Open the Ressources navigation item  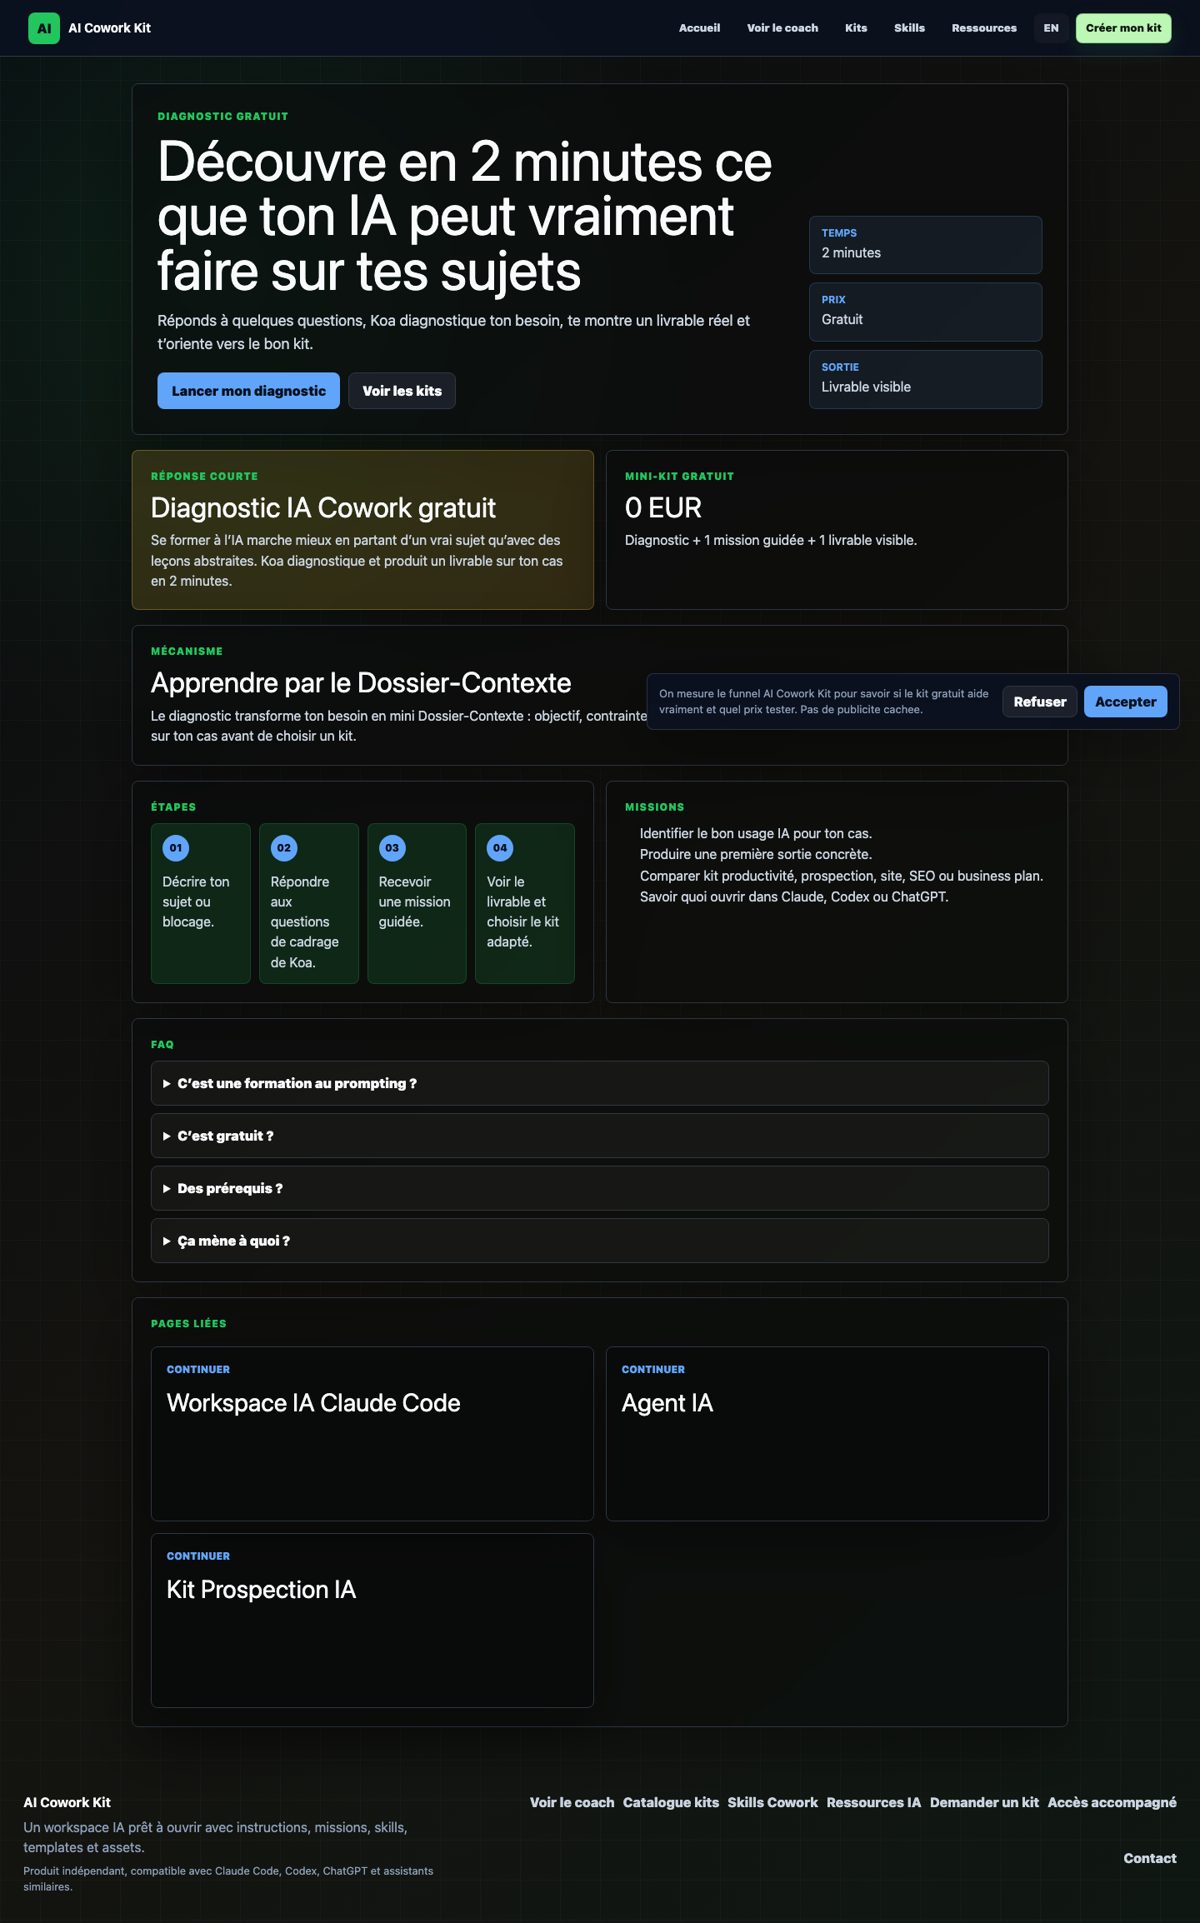(x=984, y=28)
